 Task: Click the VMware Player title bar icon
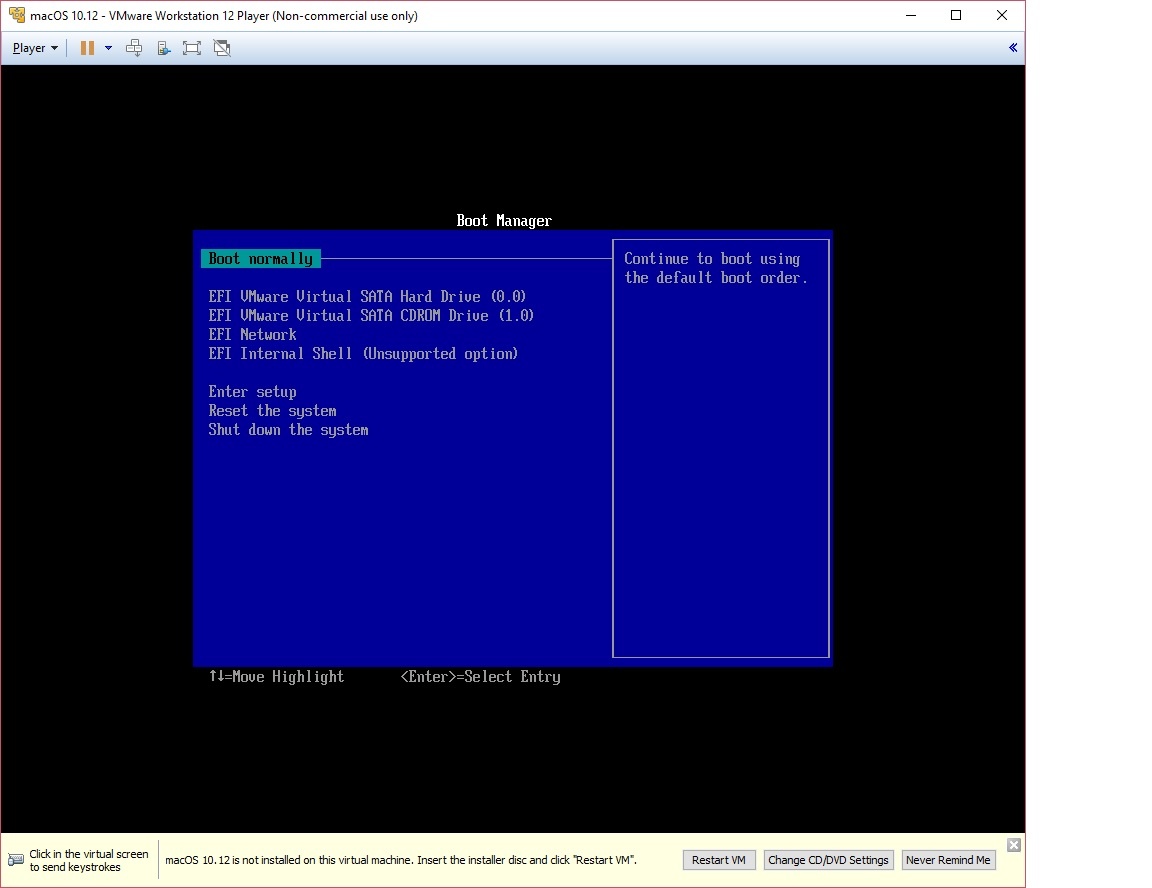16,15
